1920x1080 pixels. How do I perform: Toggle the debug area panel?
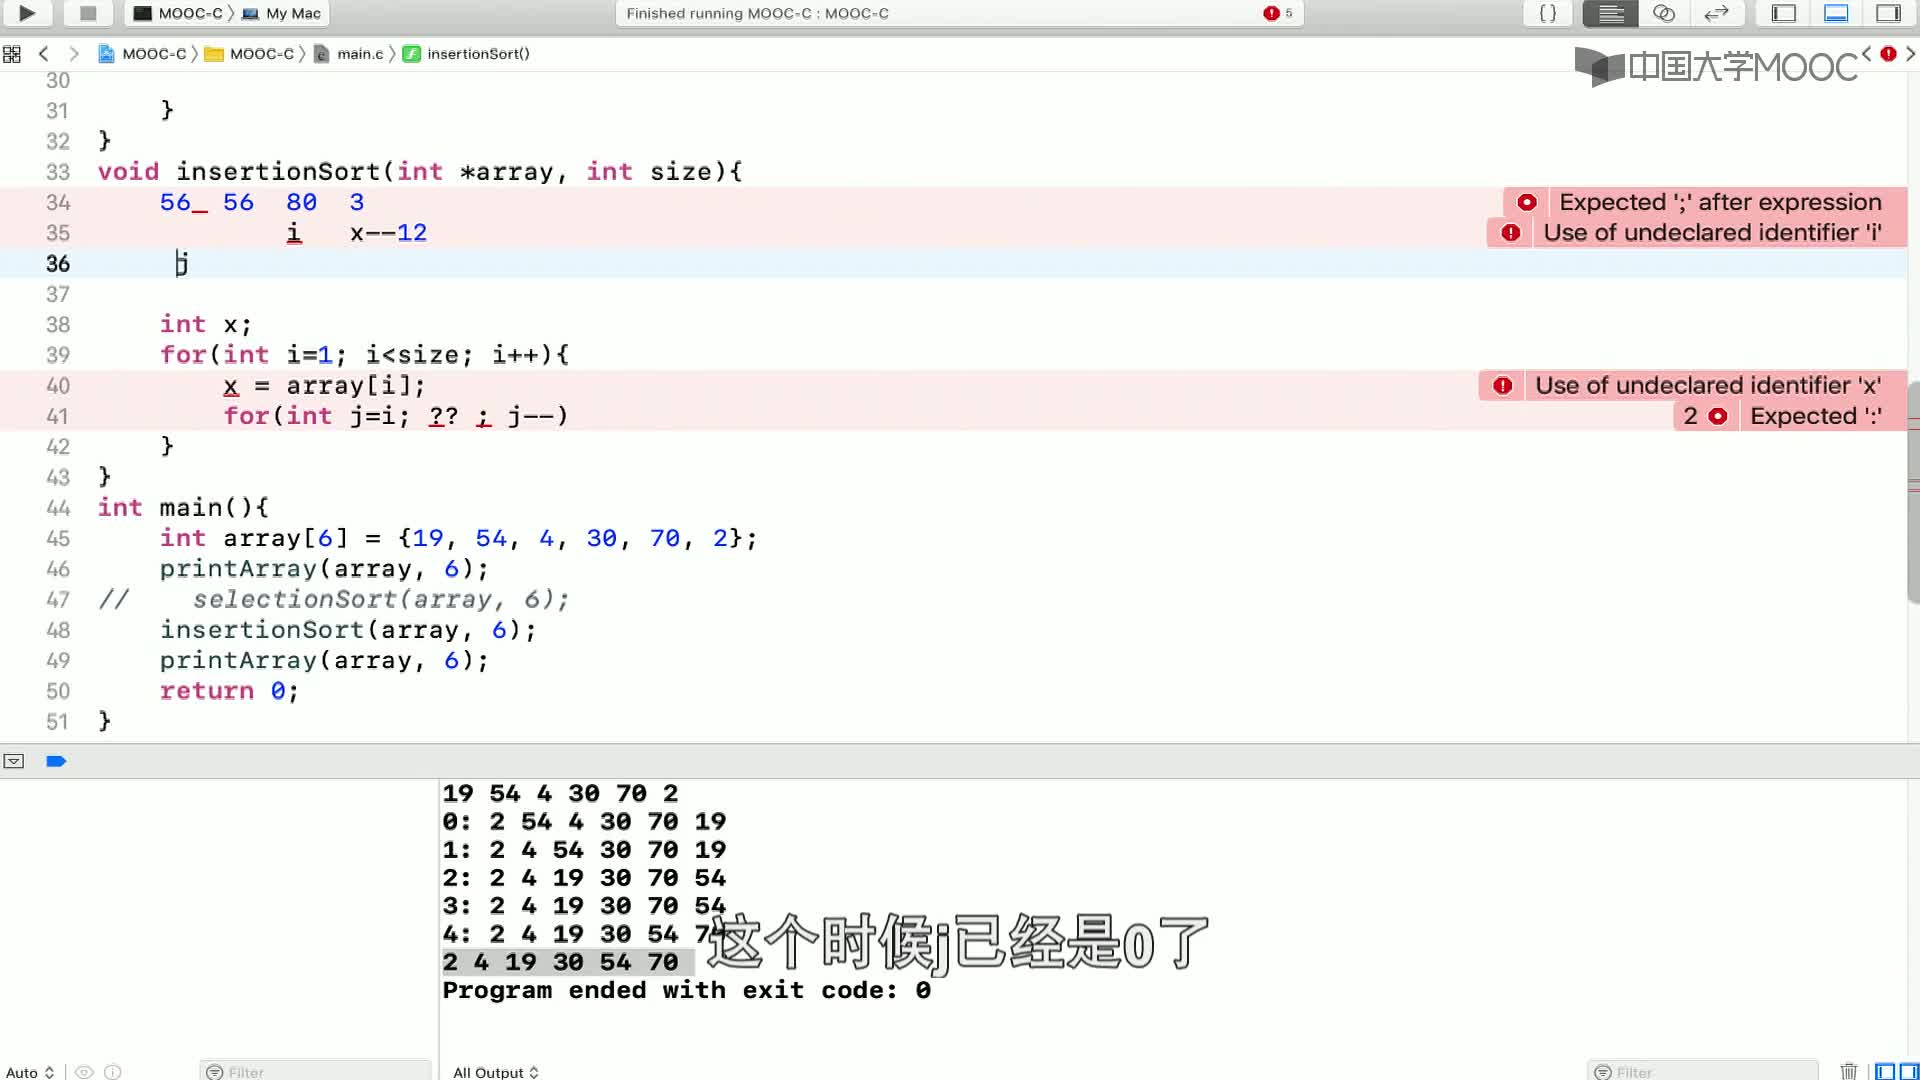[x=1836, y=13]
